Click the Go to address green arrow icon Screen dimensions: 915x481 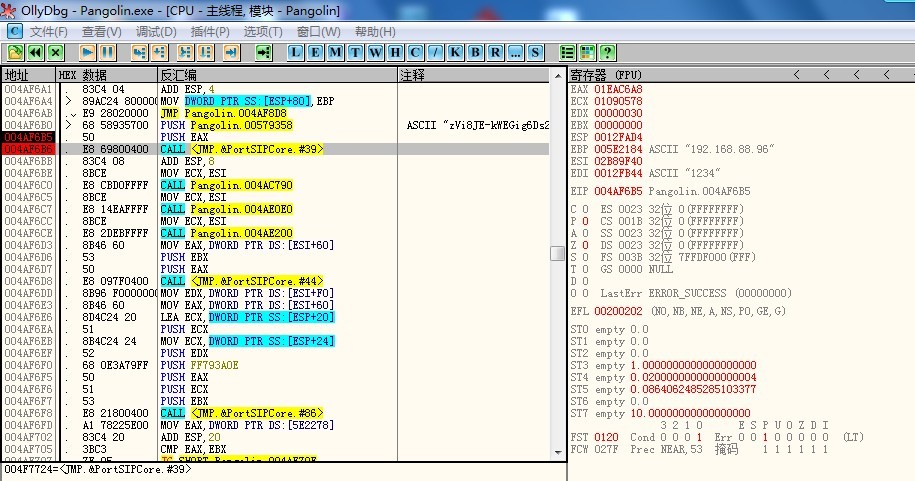[264, 53]
